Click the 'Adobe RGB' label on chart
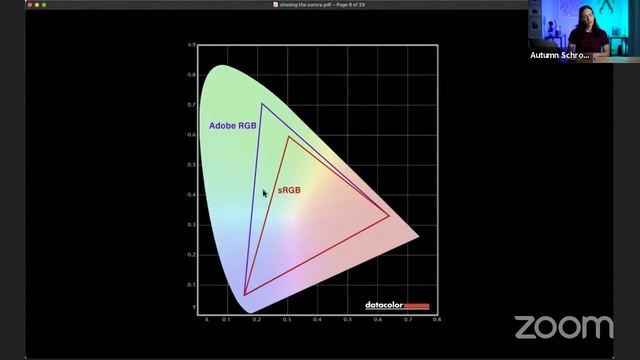Viewport: 640px width, 360px height. click(x=233, y=126)
